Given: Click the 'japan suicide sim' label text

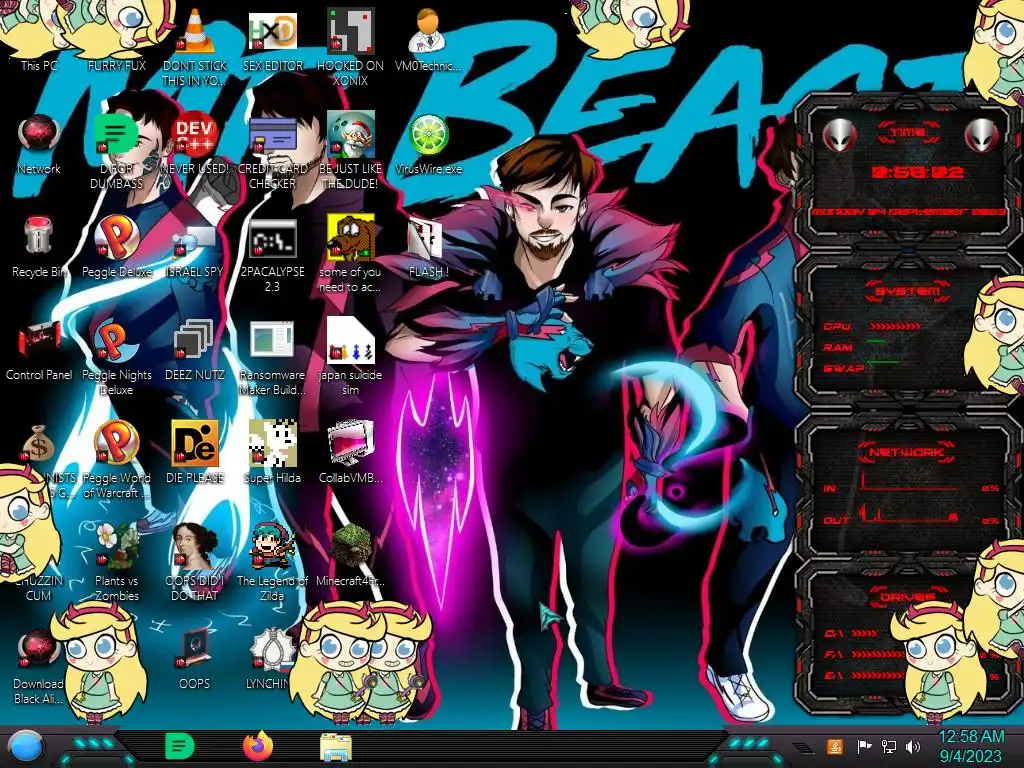Looking at the screenshot, I should (x=350, y=382).
